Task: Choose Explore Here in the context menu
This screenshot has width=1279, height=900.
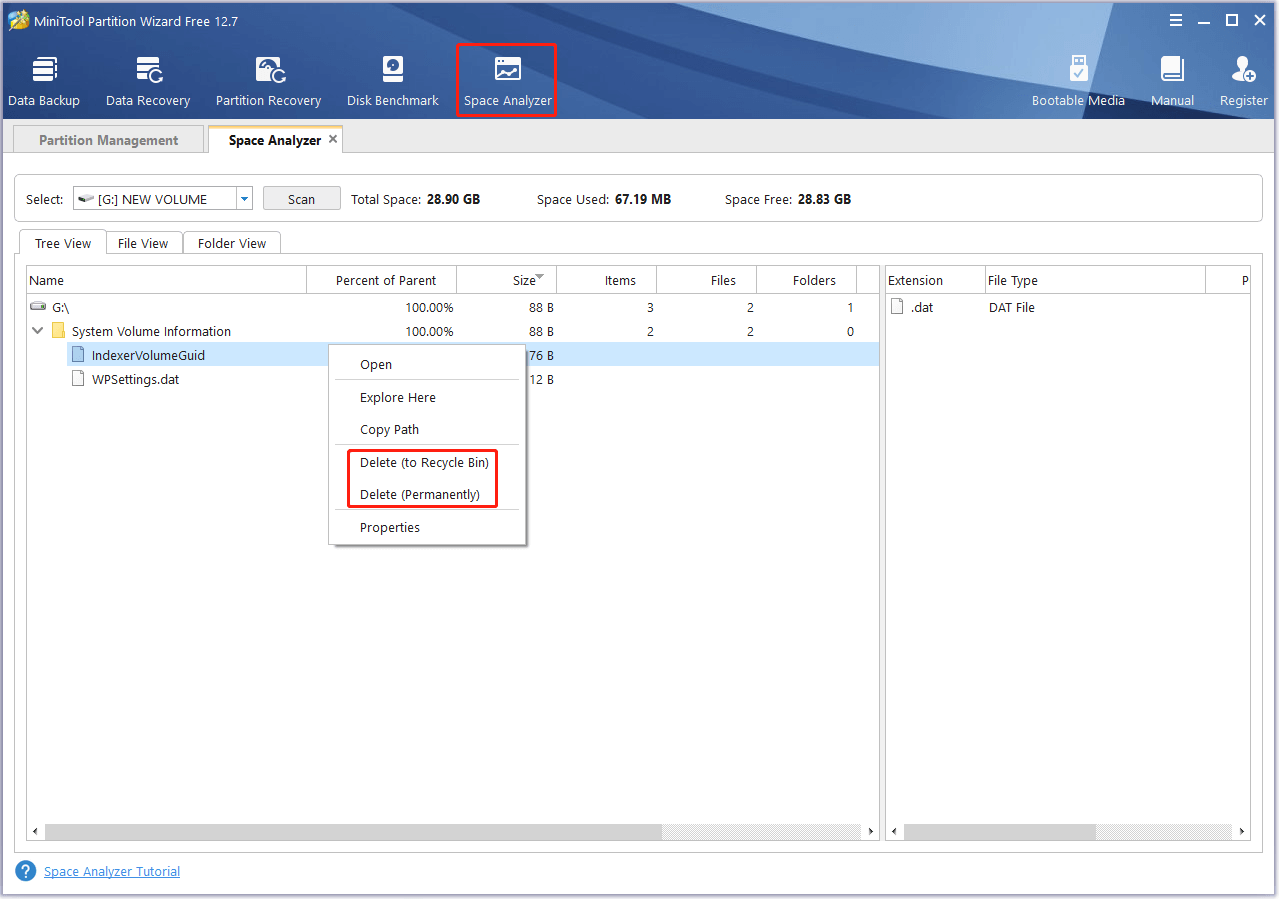Action: click(x=427, y=397)
